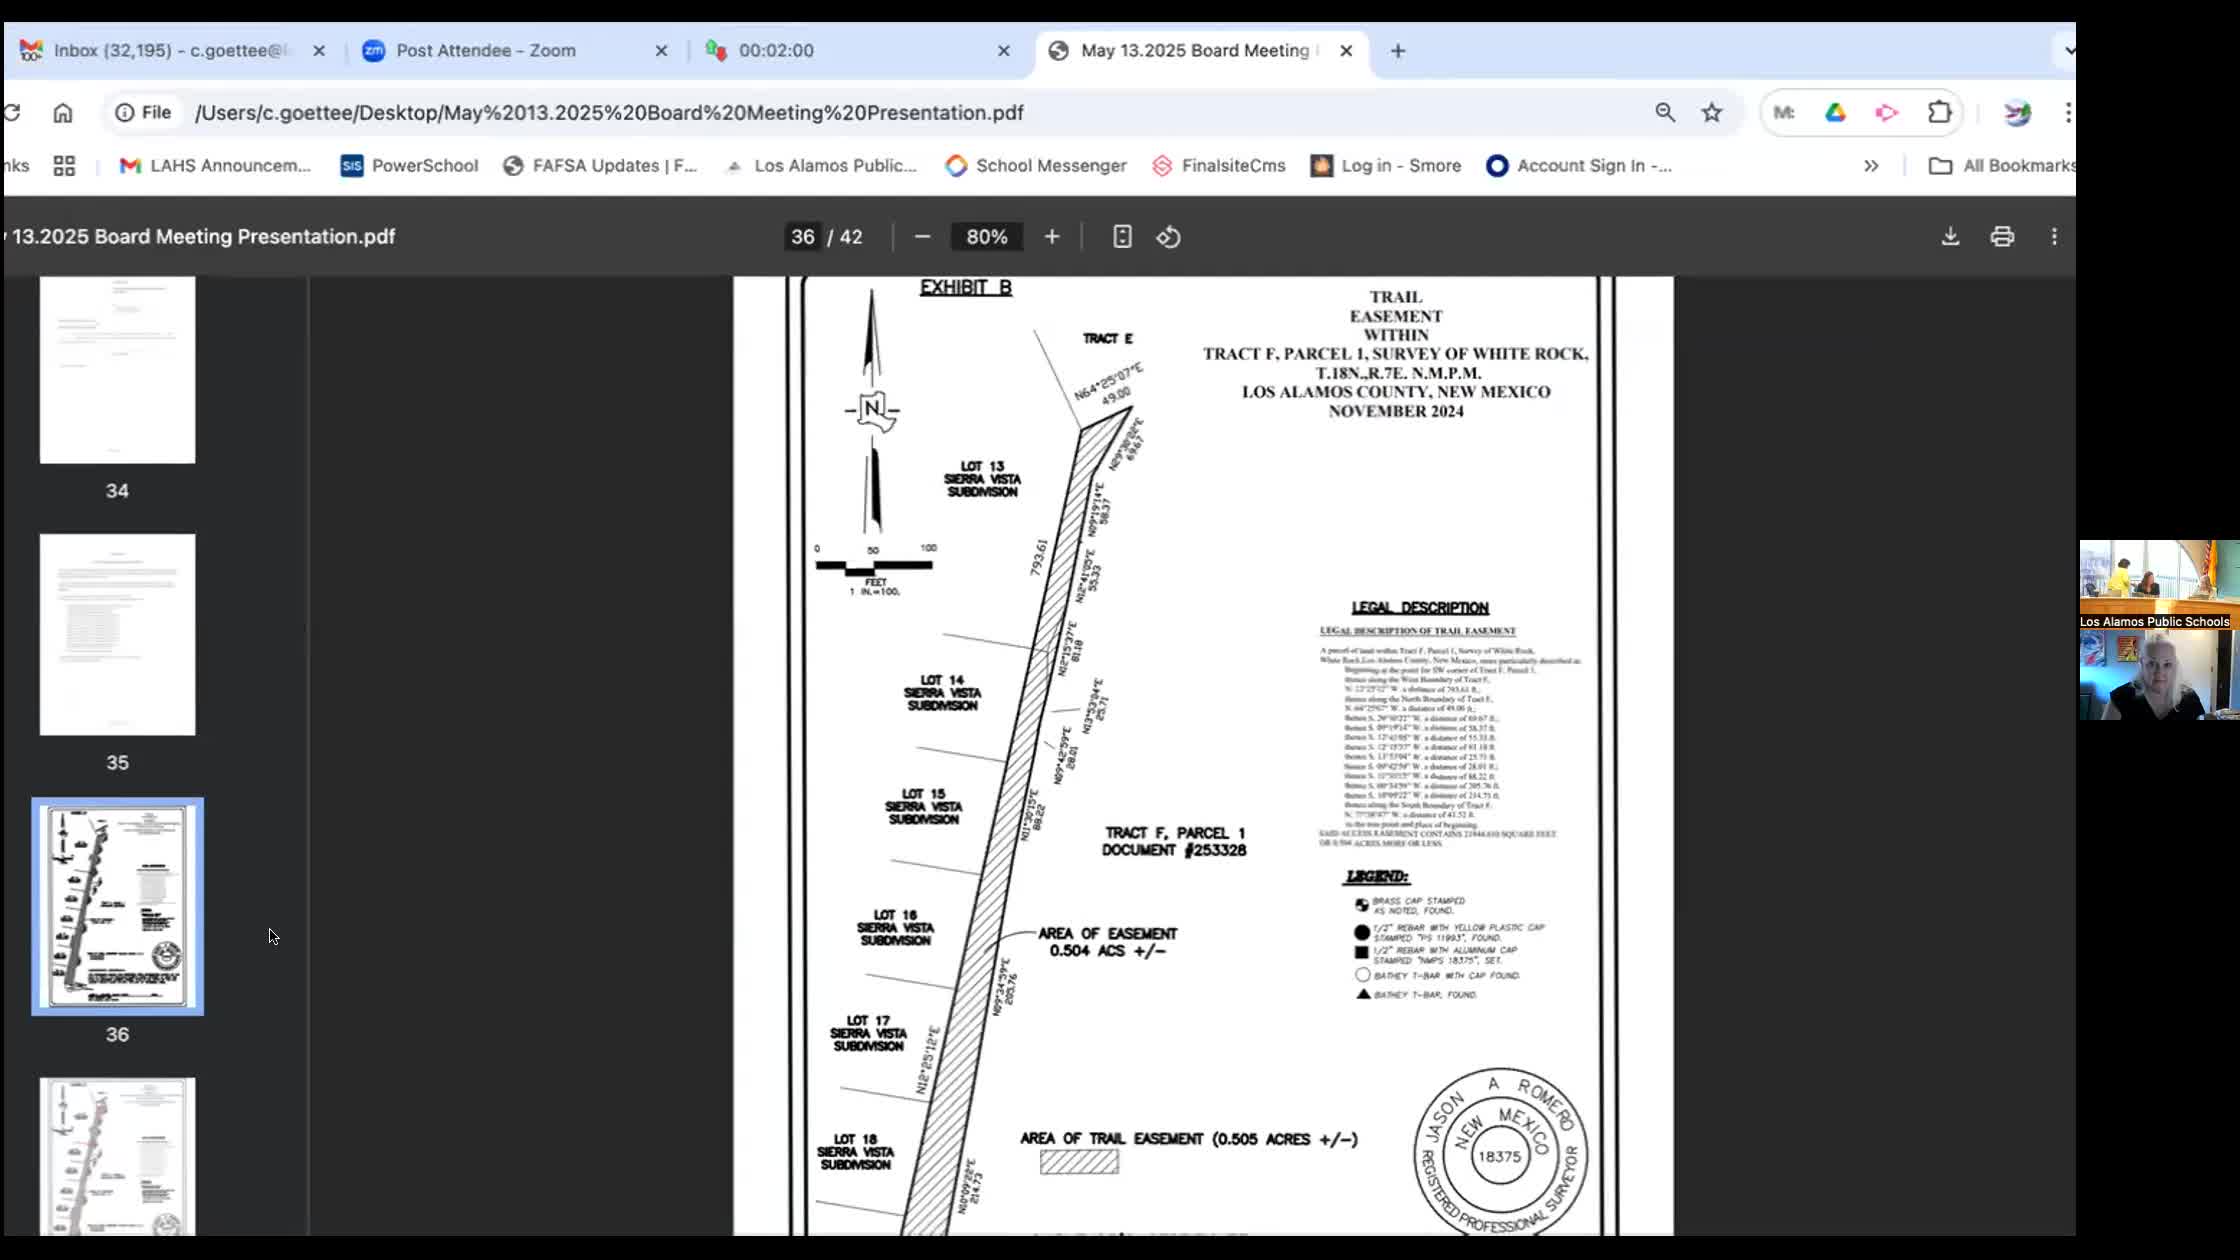Open the tab search dropdown arrow

pos(2067,50)
